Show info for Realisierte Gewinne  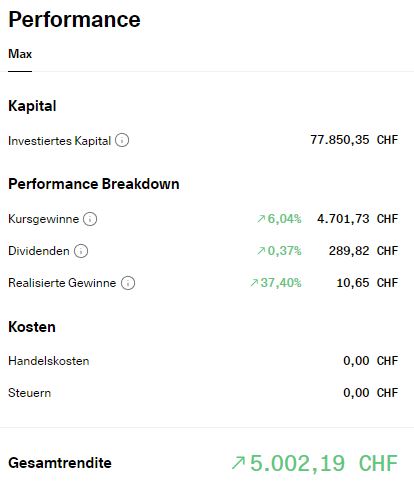[128, 283]
